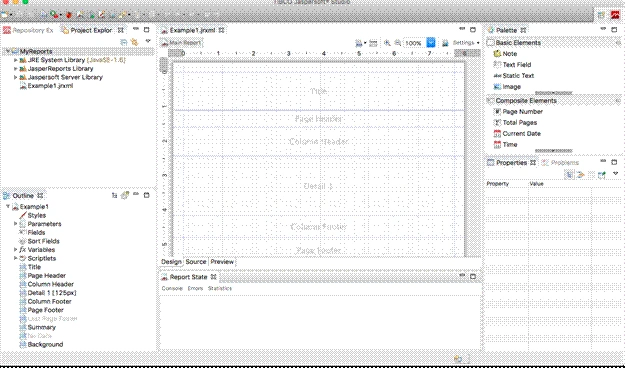
Task: Open the Settings dropdown in editor toolbar
Action: (x=466, y=43)
